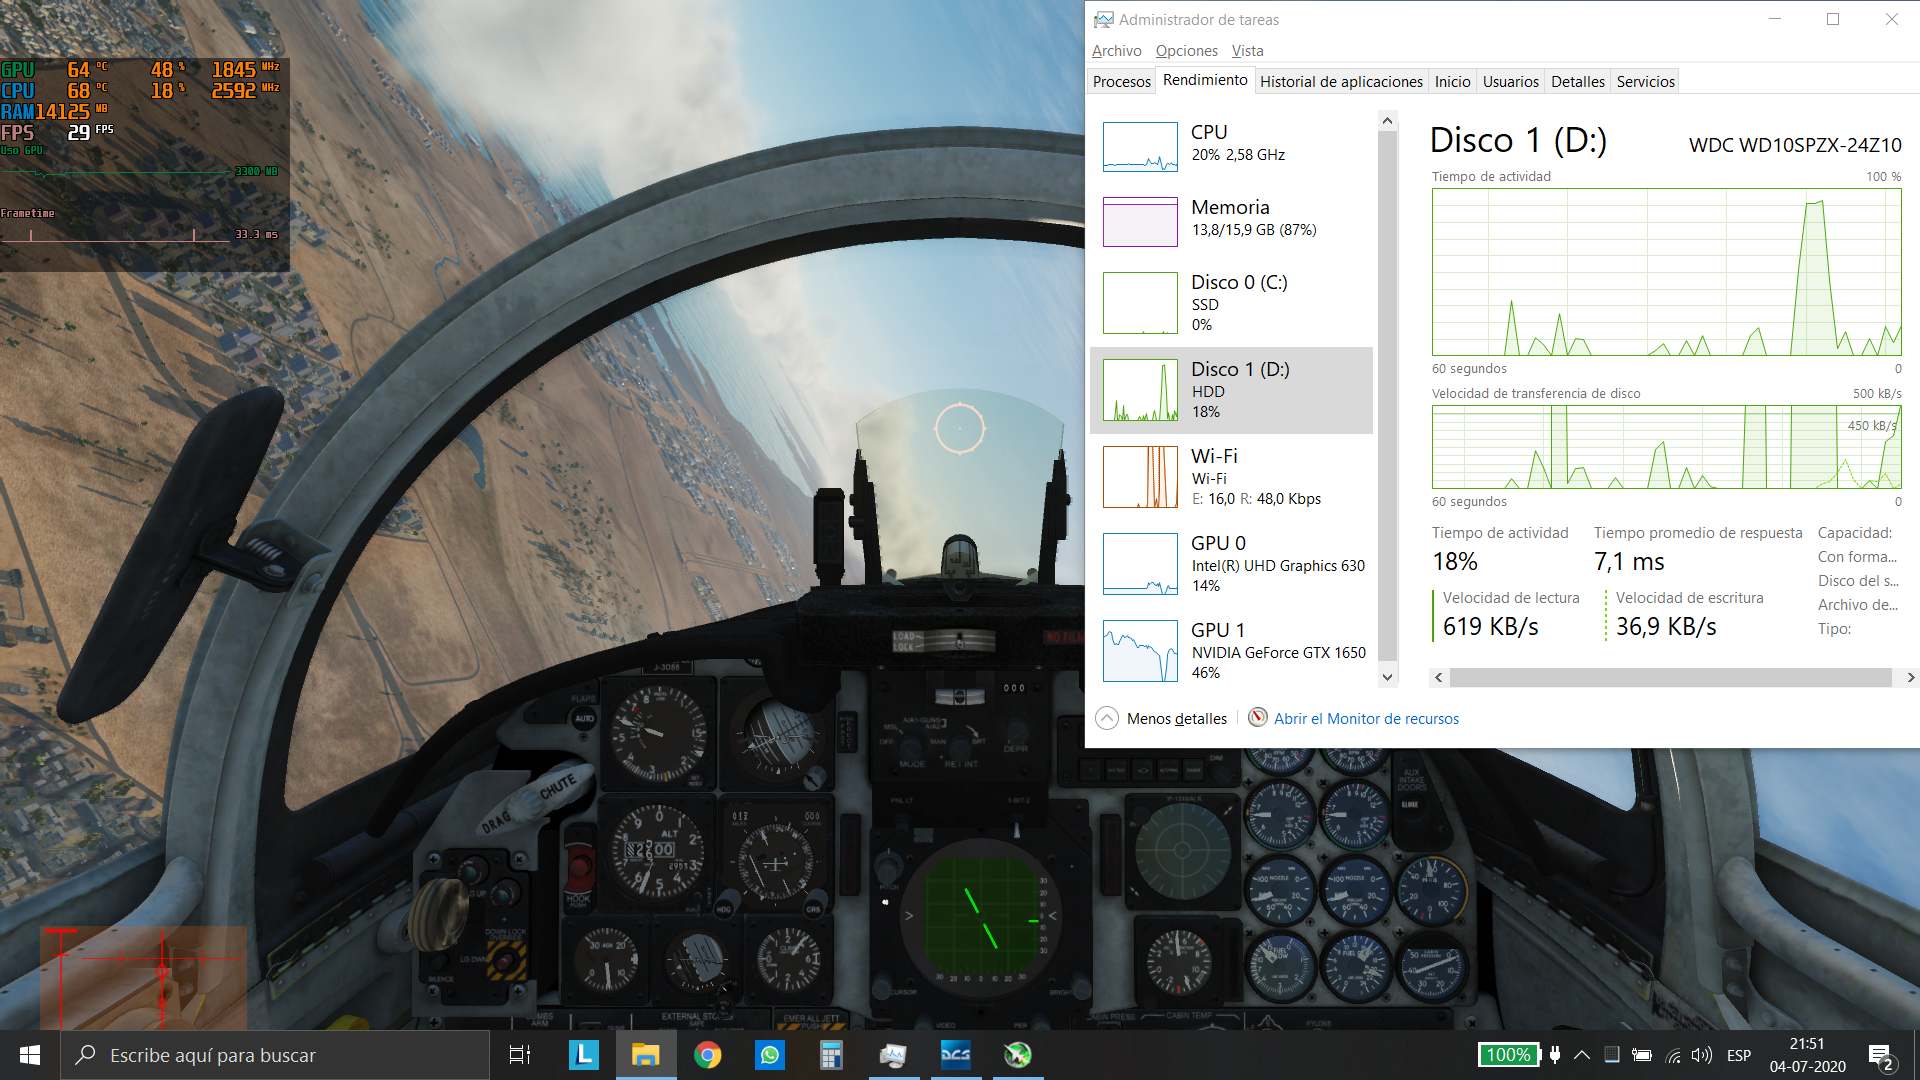
Task: Switch to the Inicio tab
Action: point(1452,82)
